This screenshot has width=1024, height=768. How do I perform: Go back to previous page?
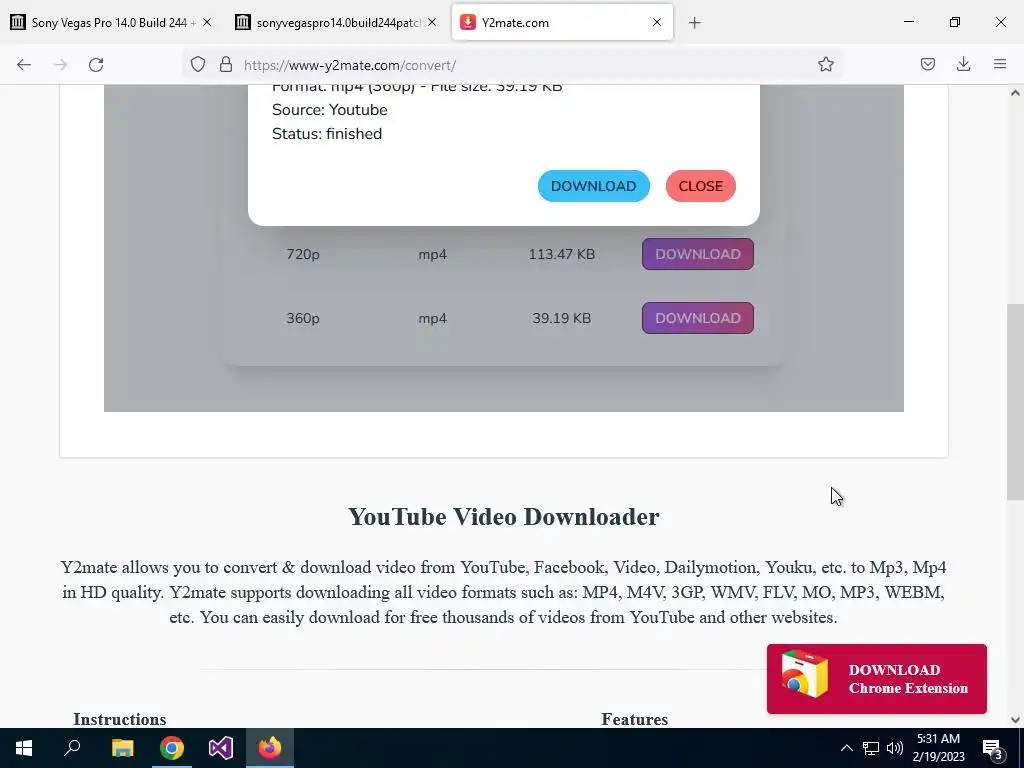[x=24, y=65]
